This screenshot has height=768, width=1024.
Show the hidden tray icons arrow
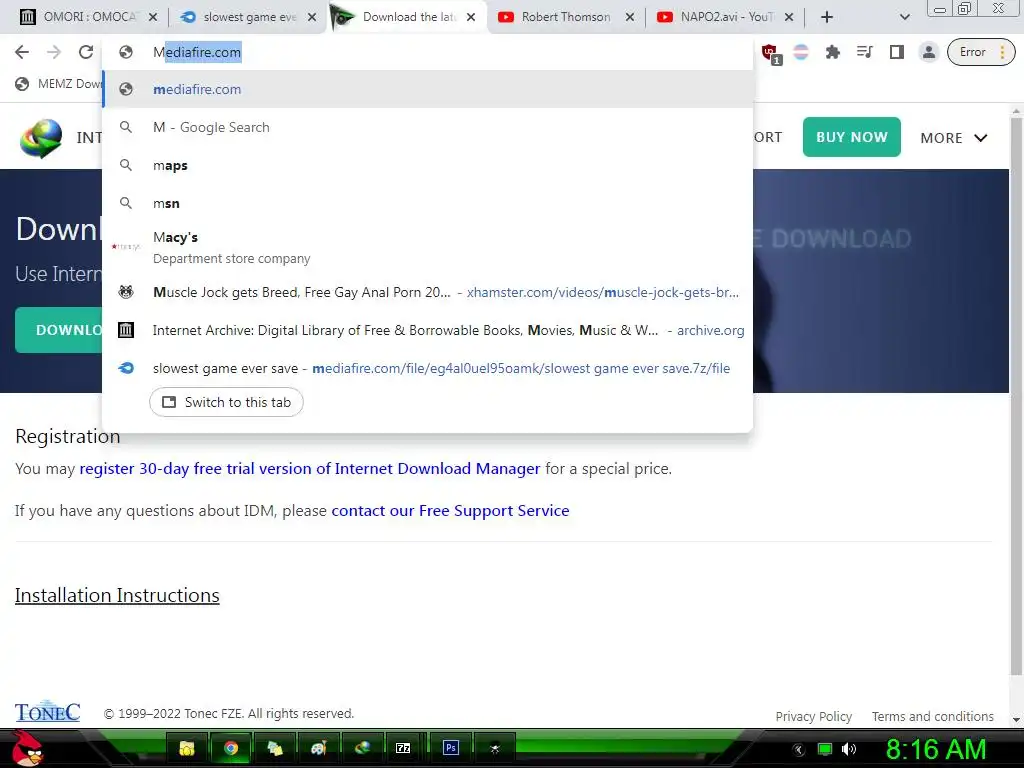click(x=799, y=750)
